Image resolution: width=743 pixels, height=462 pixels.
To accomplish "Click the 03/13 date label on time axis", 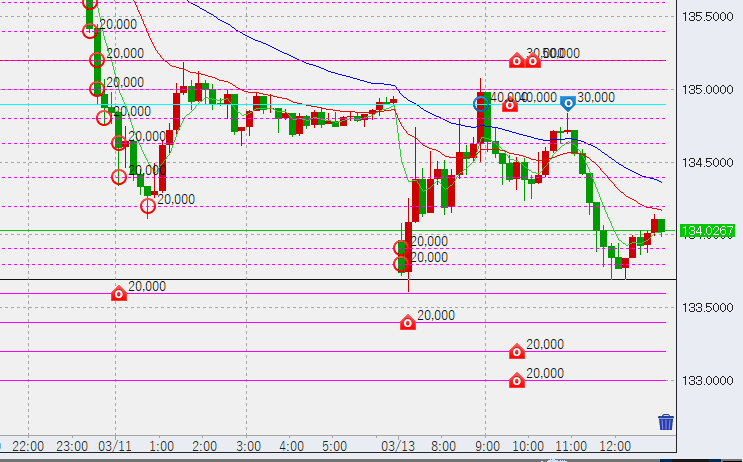I will click(x=400, y=445).
